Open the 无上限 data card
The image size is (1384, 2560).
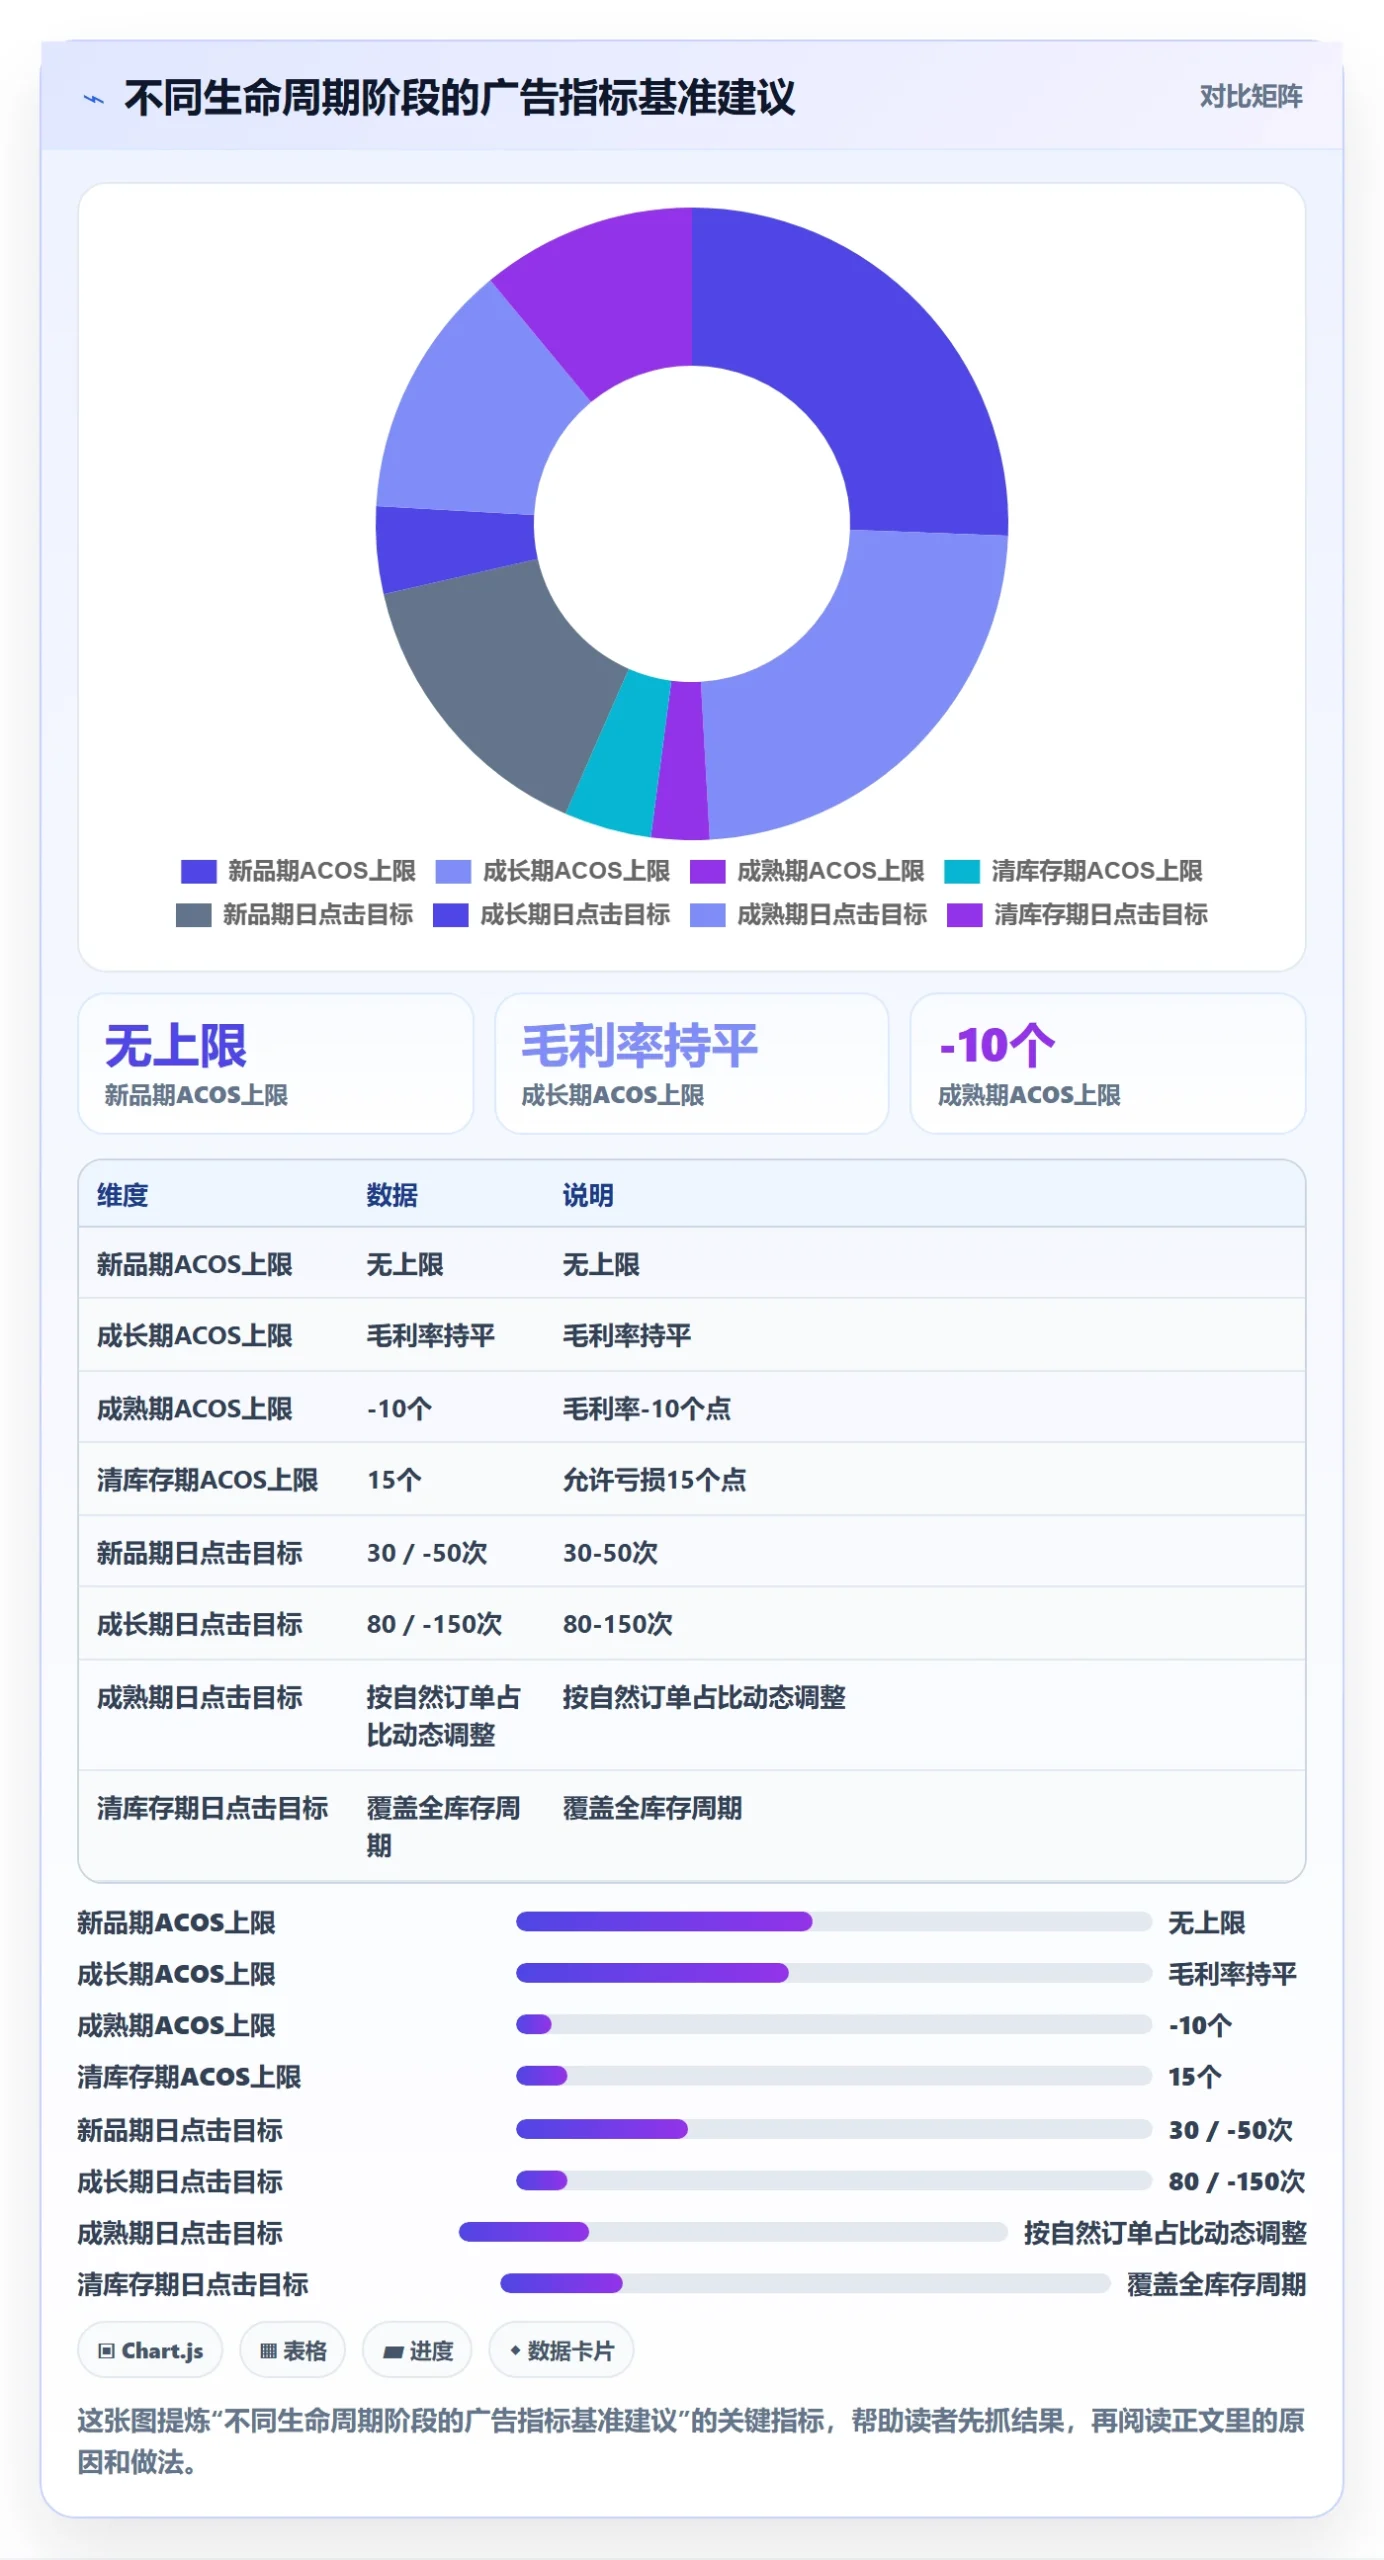point(275,1063)
